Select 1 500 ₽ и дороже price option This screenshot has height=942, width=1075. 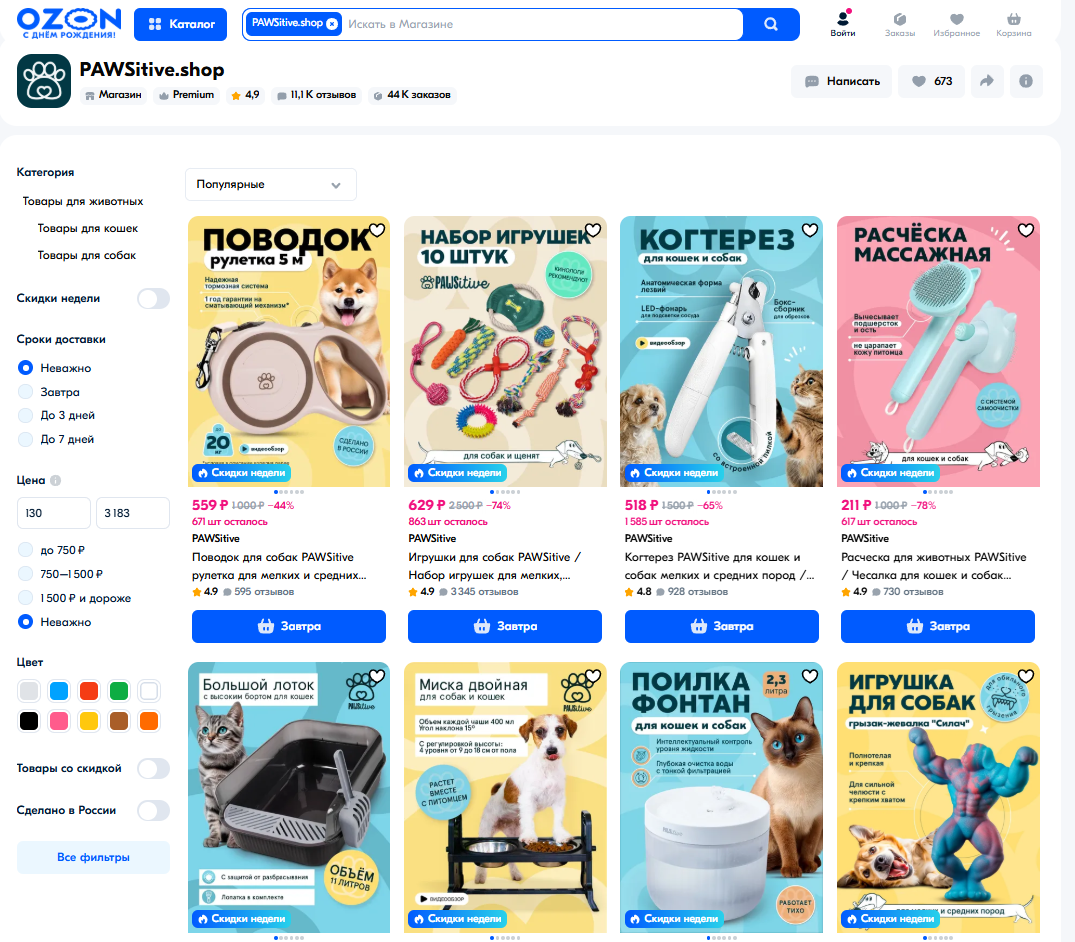point(74,598)
